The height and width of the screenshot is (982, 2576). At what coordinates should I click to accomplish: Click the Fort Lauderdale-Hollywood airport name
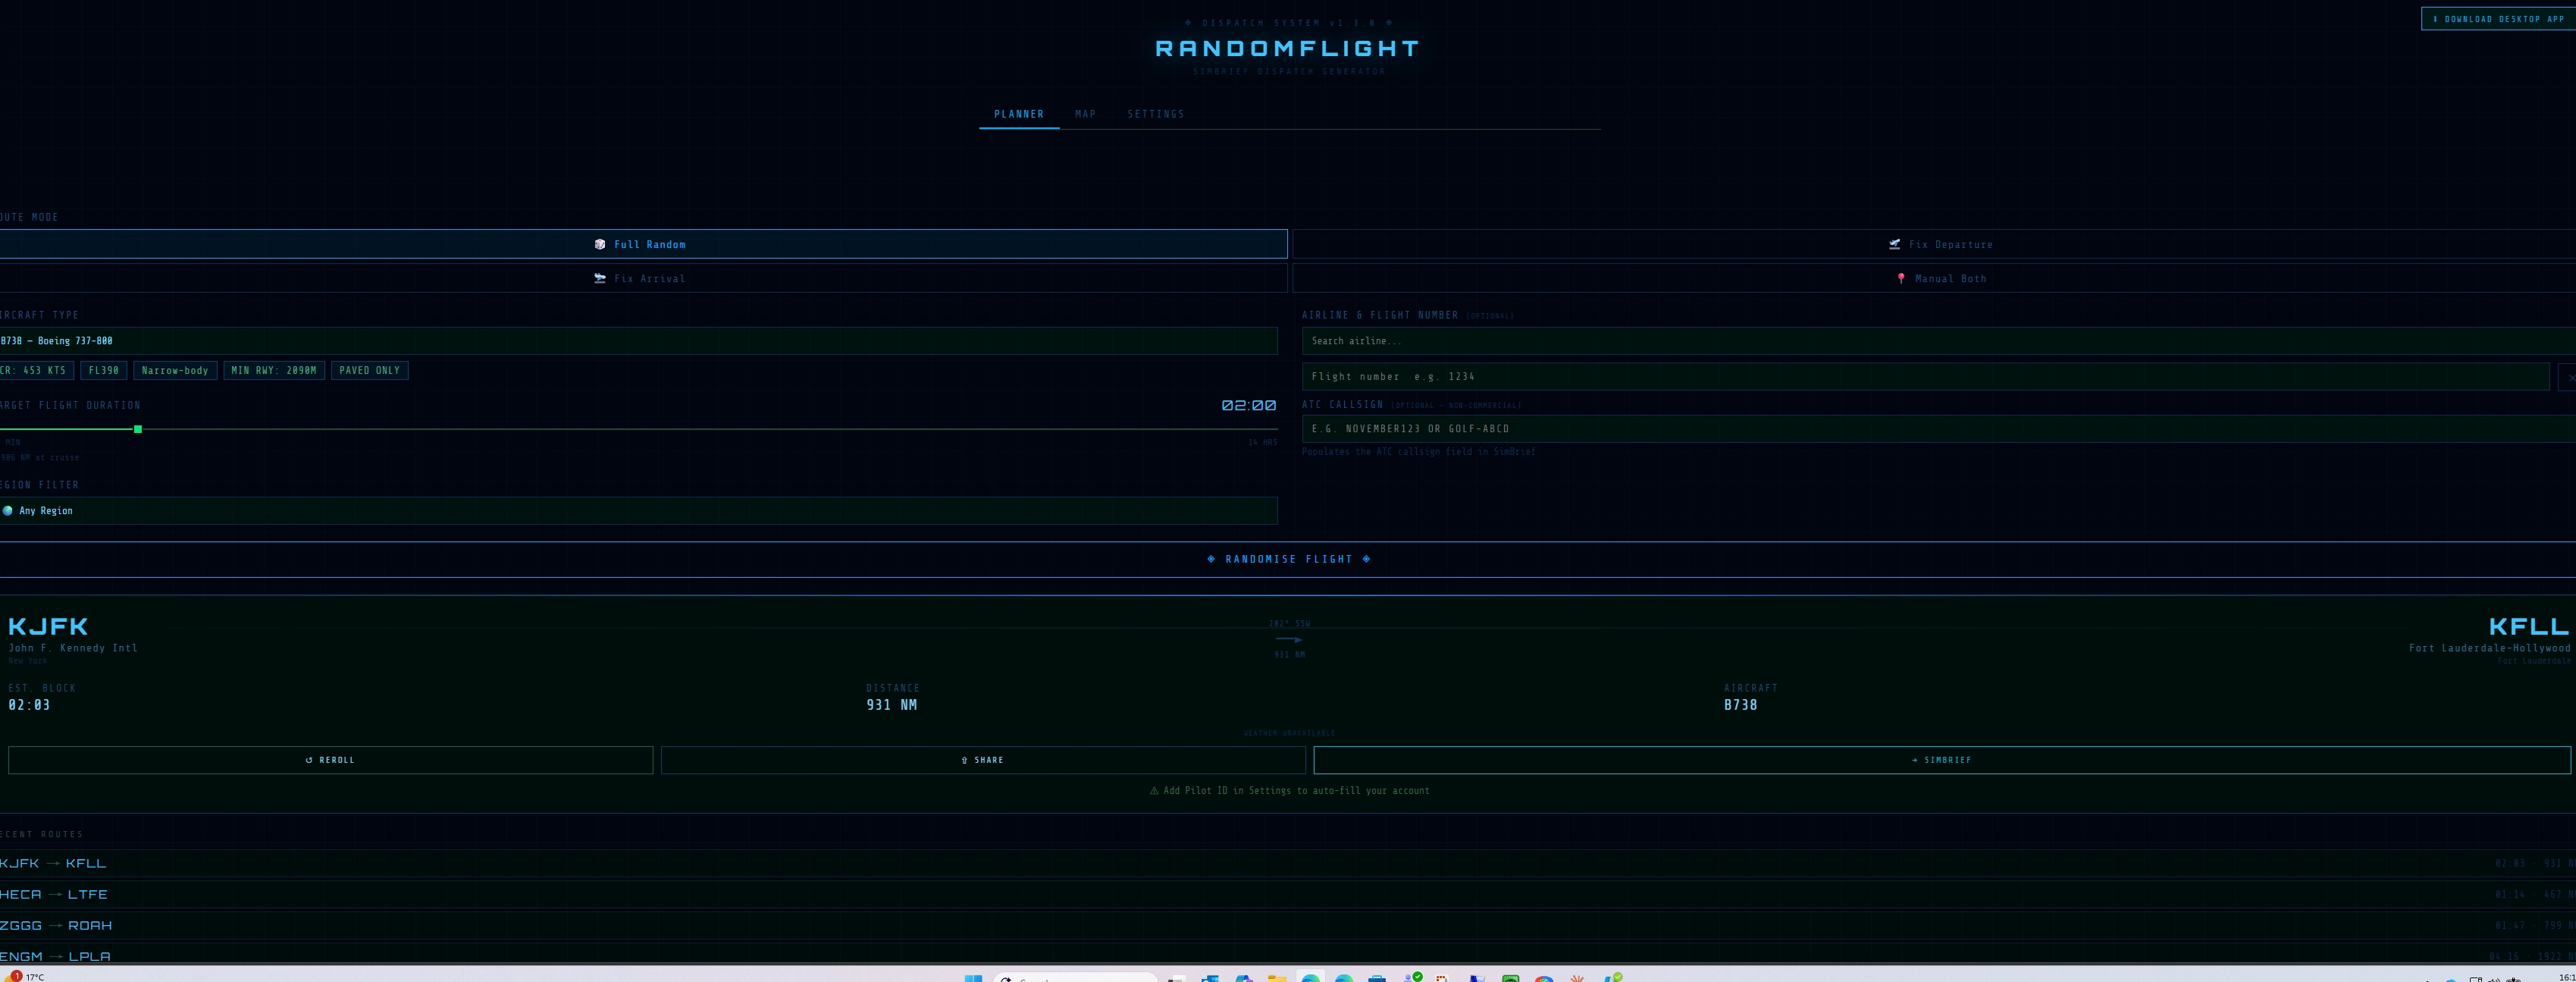click(2489, 648)
